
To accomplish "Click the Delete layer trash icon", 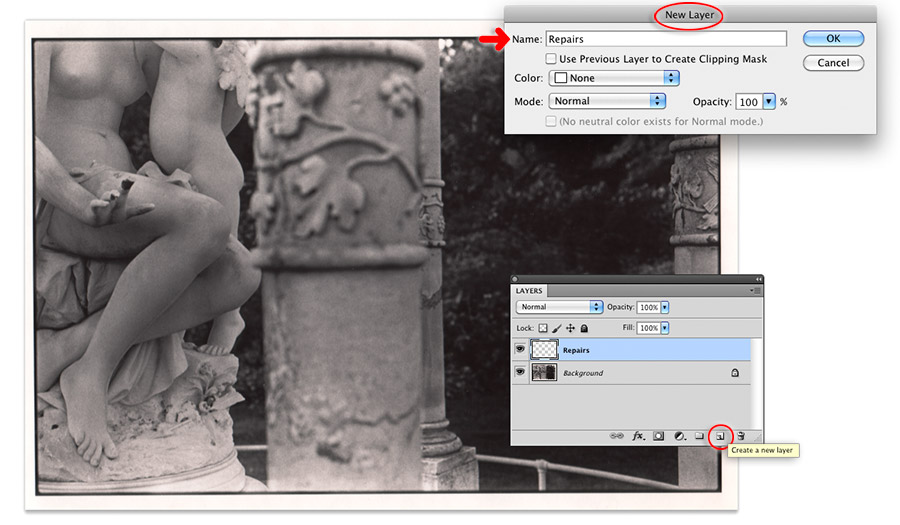I will [x=741, y=436].
